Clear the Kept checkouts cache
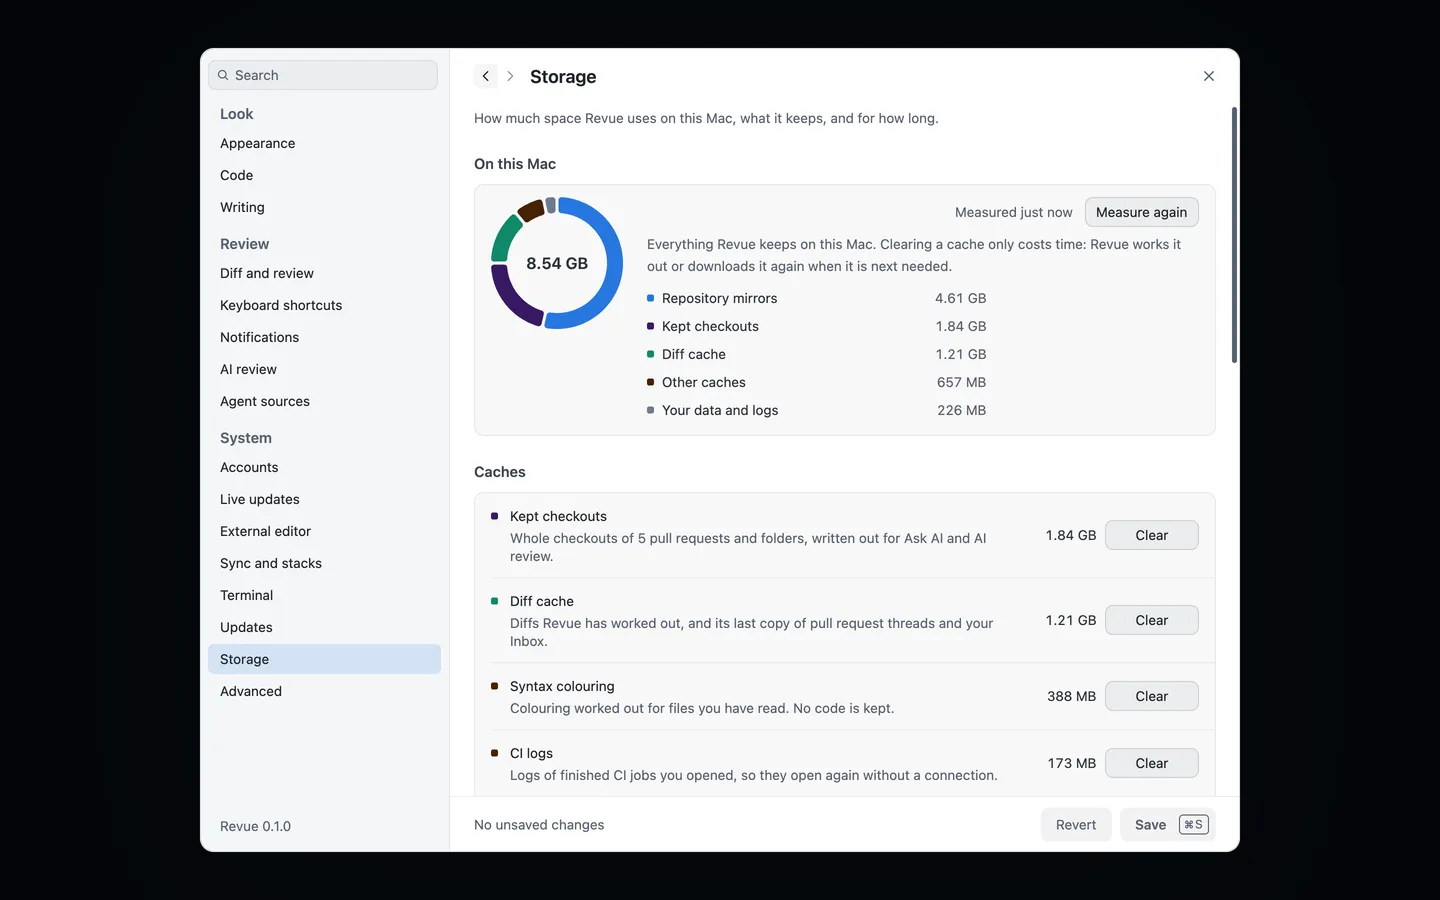The image size is (1440, 900). [x=1151, y=535]
